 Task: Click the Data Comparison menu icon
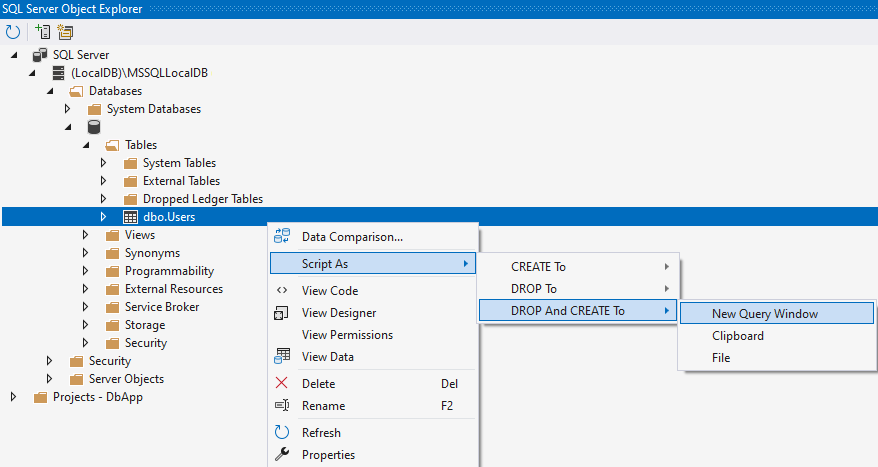click(282, 236)
